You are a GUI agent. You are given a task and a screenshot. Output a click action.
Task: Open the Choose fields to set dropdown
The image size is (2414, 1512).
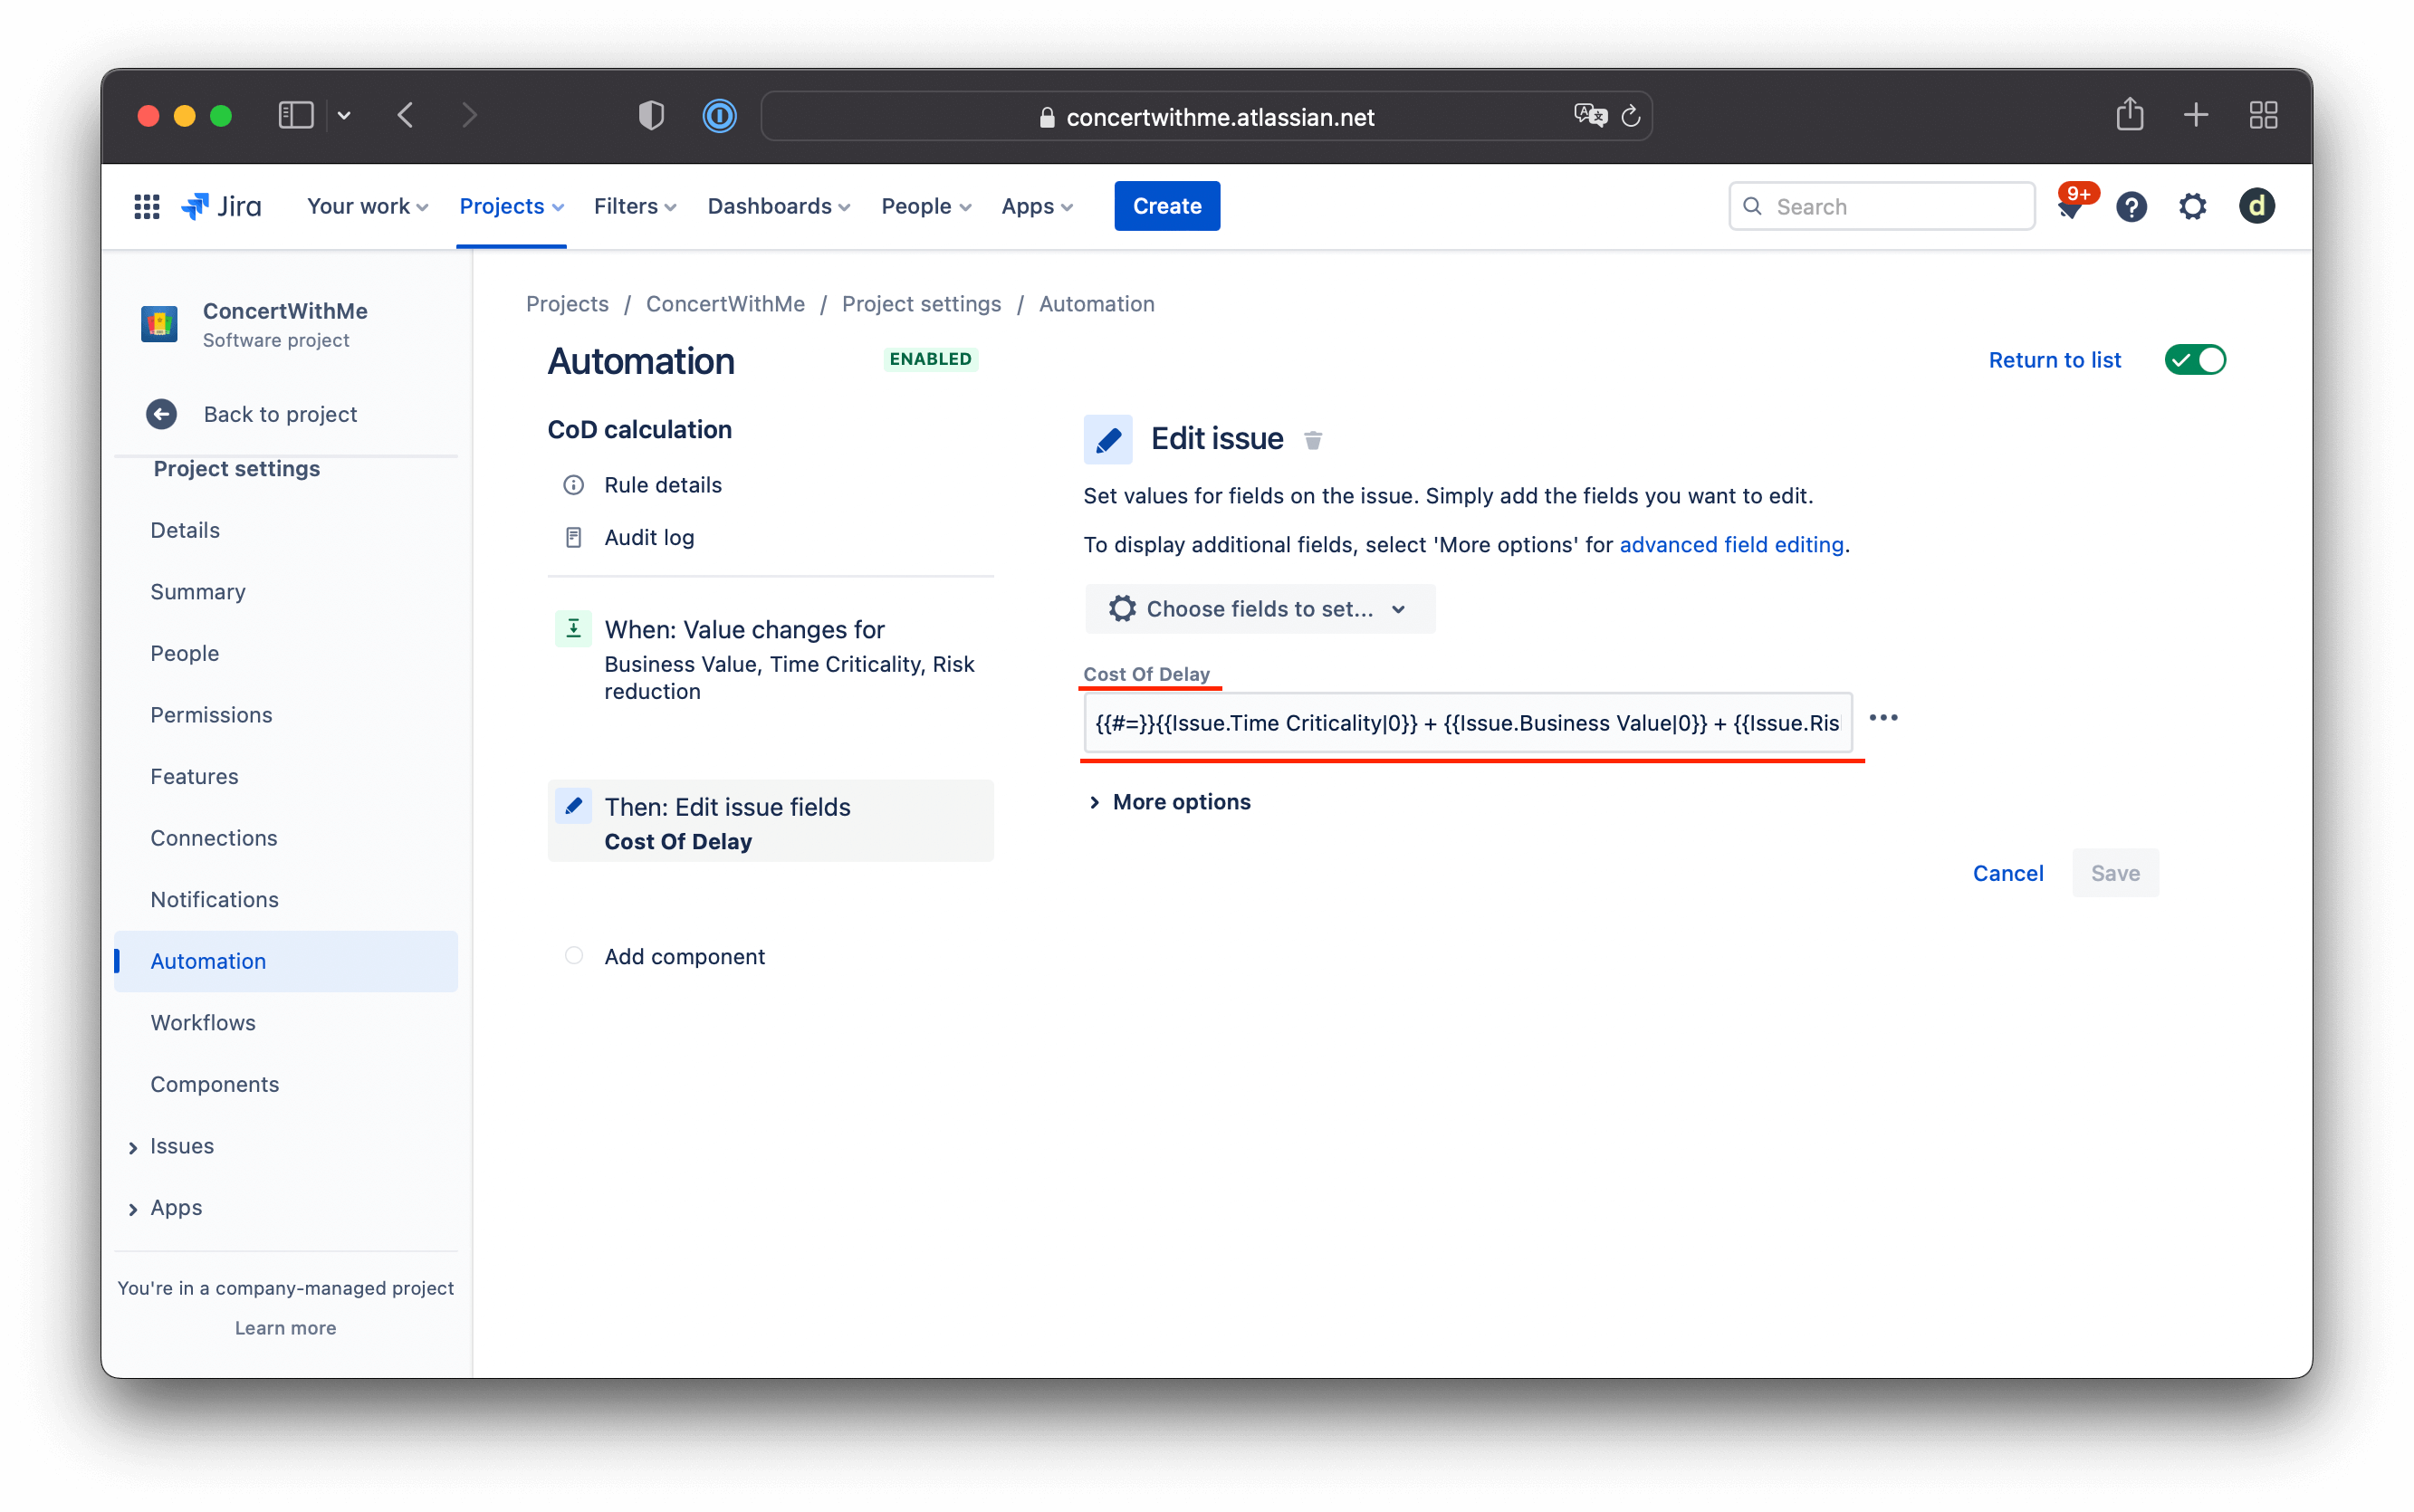[x=1258, y=608]
